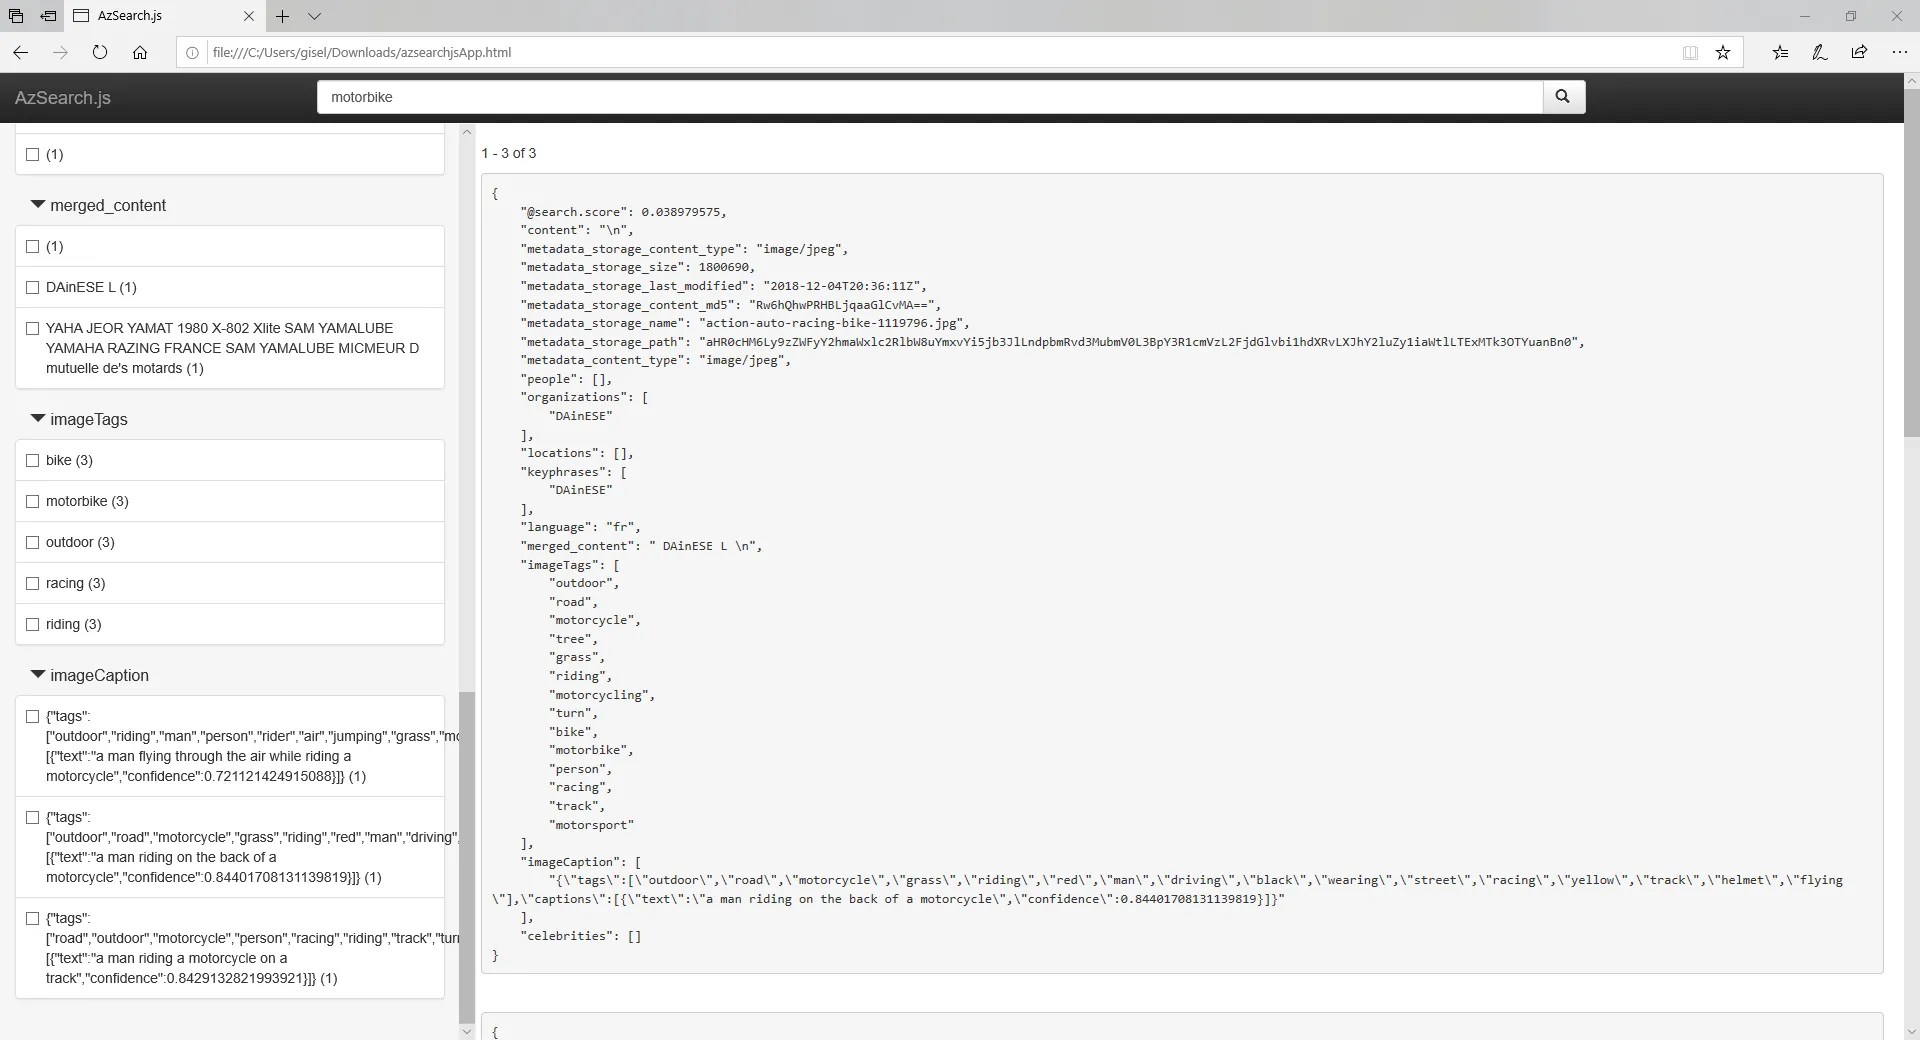Check the motorbike (3) facet
1920x1040 pixels.
pyautogui.click(x=32, y=502)
